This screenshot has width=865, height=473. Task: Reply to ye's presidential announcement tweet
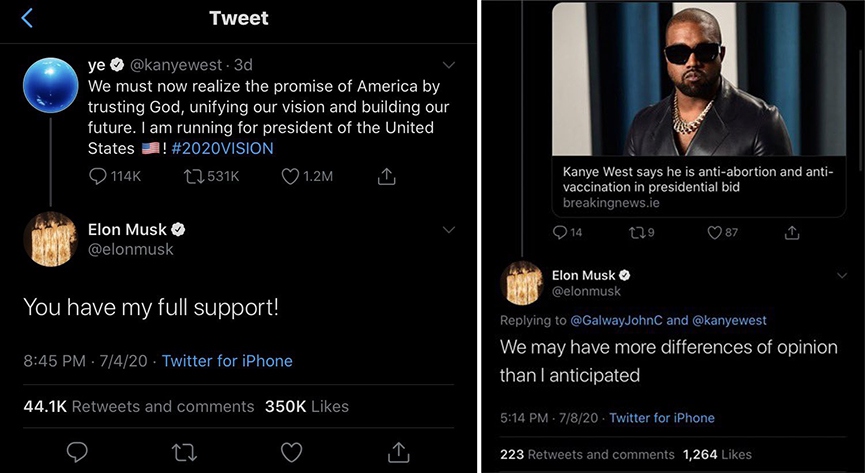pos(99,176)
